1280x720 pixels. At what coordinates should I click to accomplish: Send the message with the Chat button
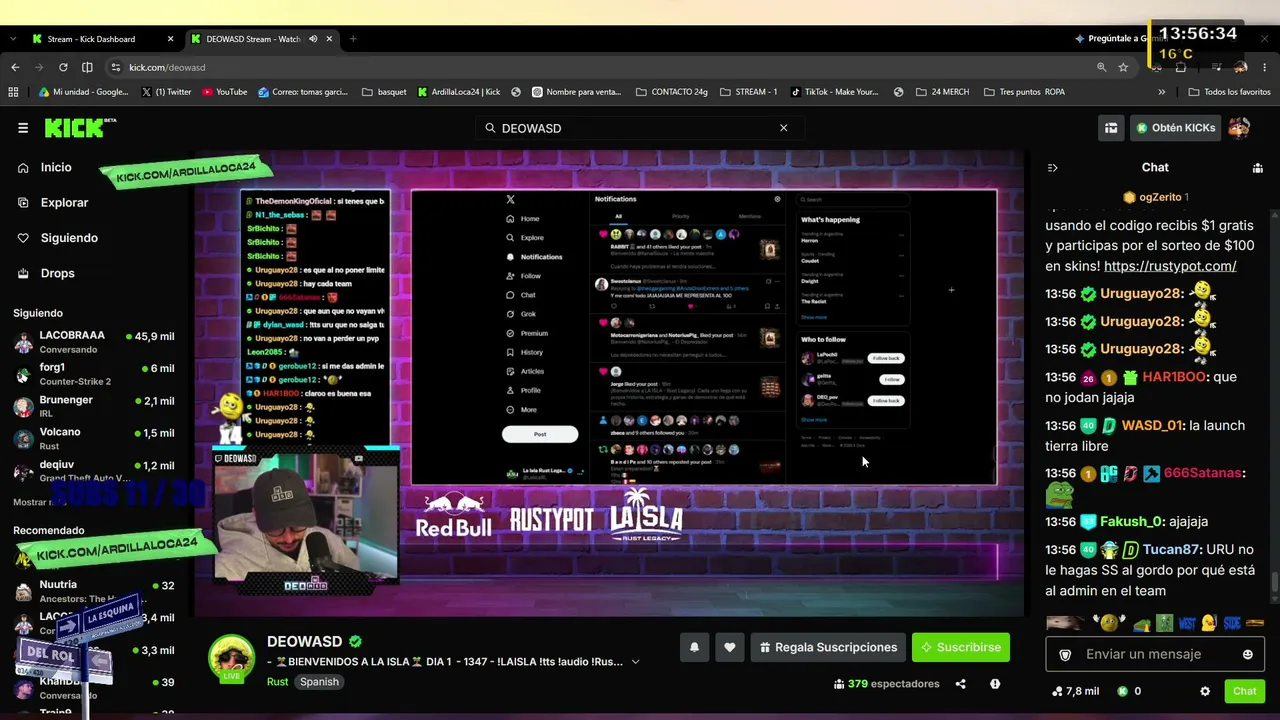(x=1245, y=691)
